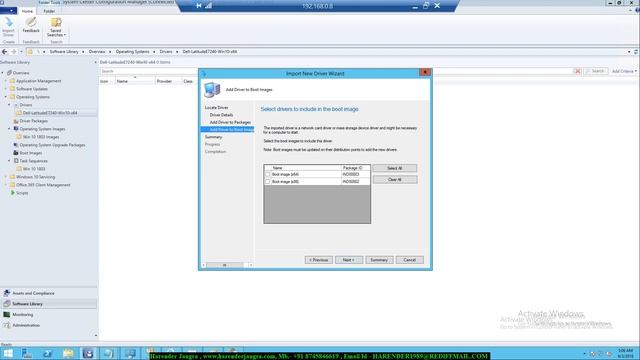Open the Administration workspace icon
This screenshot has width=640, height=360.
click(7, 325)
